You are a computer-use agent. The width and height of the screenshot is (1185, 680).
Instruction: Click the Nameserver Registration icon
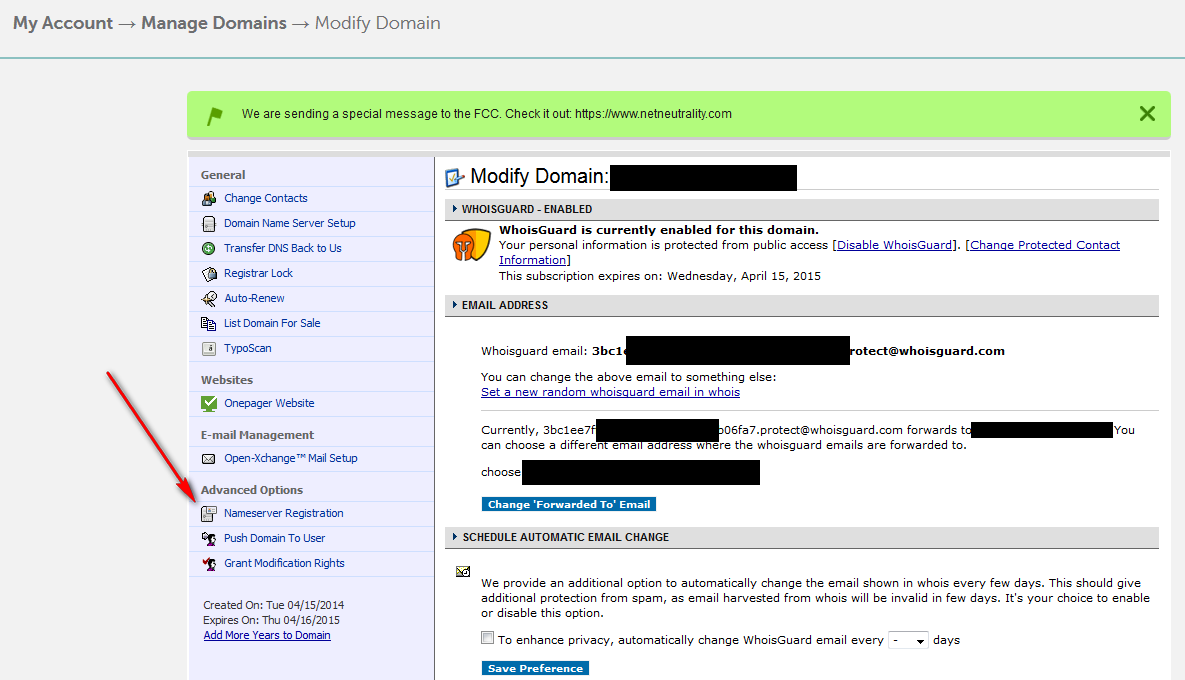pyautogui.click(x=209, y=514)
